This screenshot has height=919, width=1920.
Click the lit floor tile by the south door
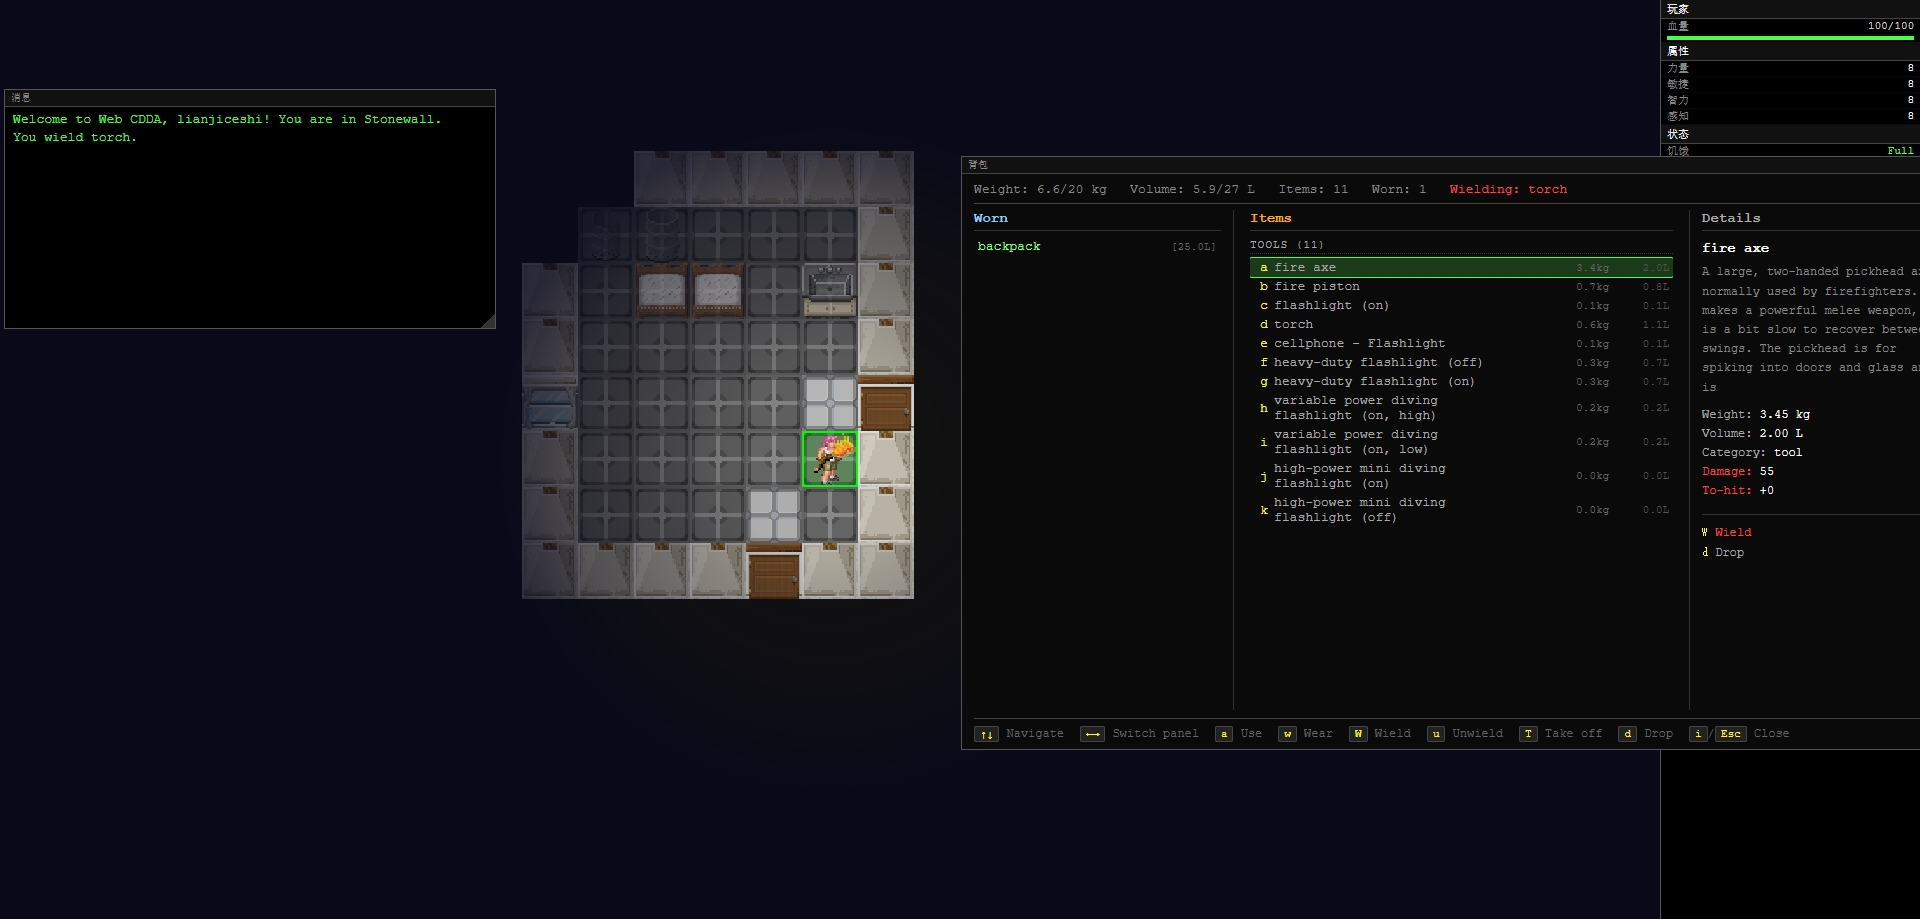[x=774, y=515]
